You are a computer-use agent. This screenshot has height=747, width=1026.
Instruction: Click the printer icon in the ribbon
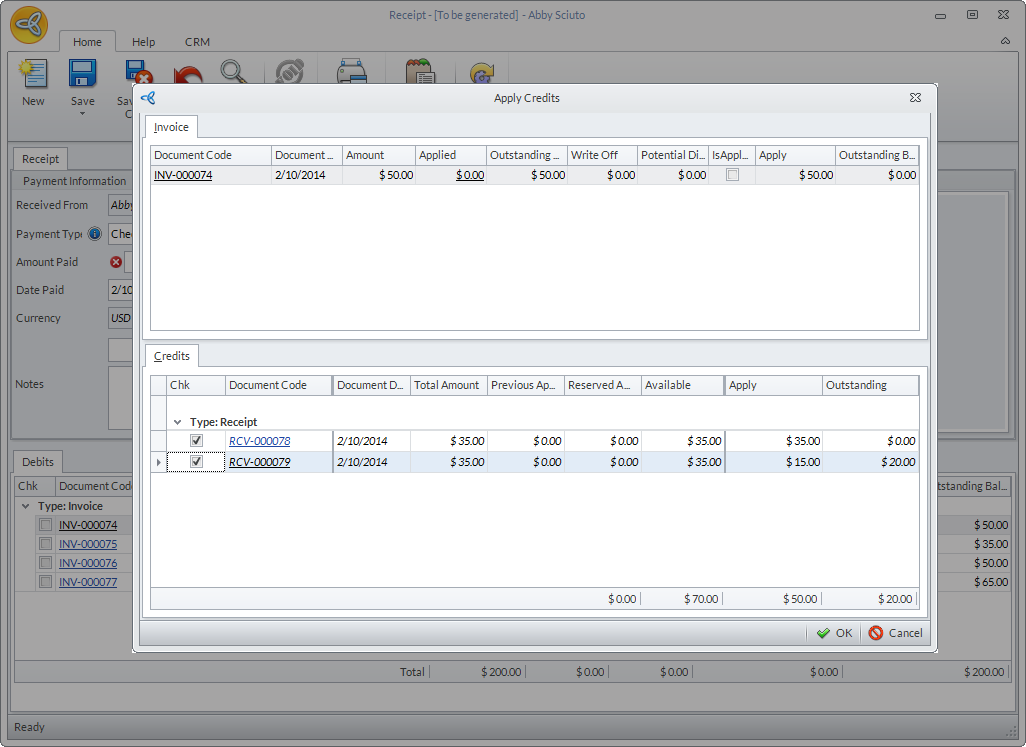(351, 73)
